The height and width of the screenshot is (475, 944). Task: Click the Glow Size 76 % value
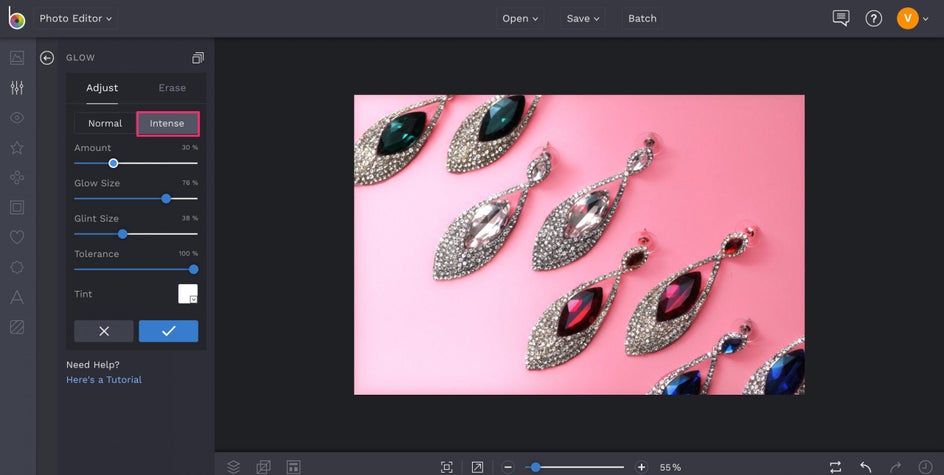(190, 183)
